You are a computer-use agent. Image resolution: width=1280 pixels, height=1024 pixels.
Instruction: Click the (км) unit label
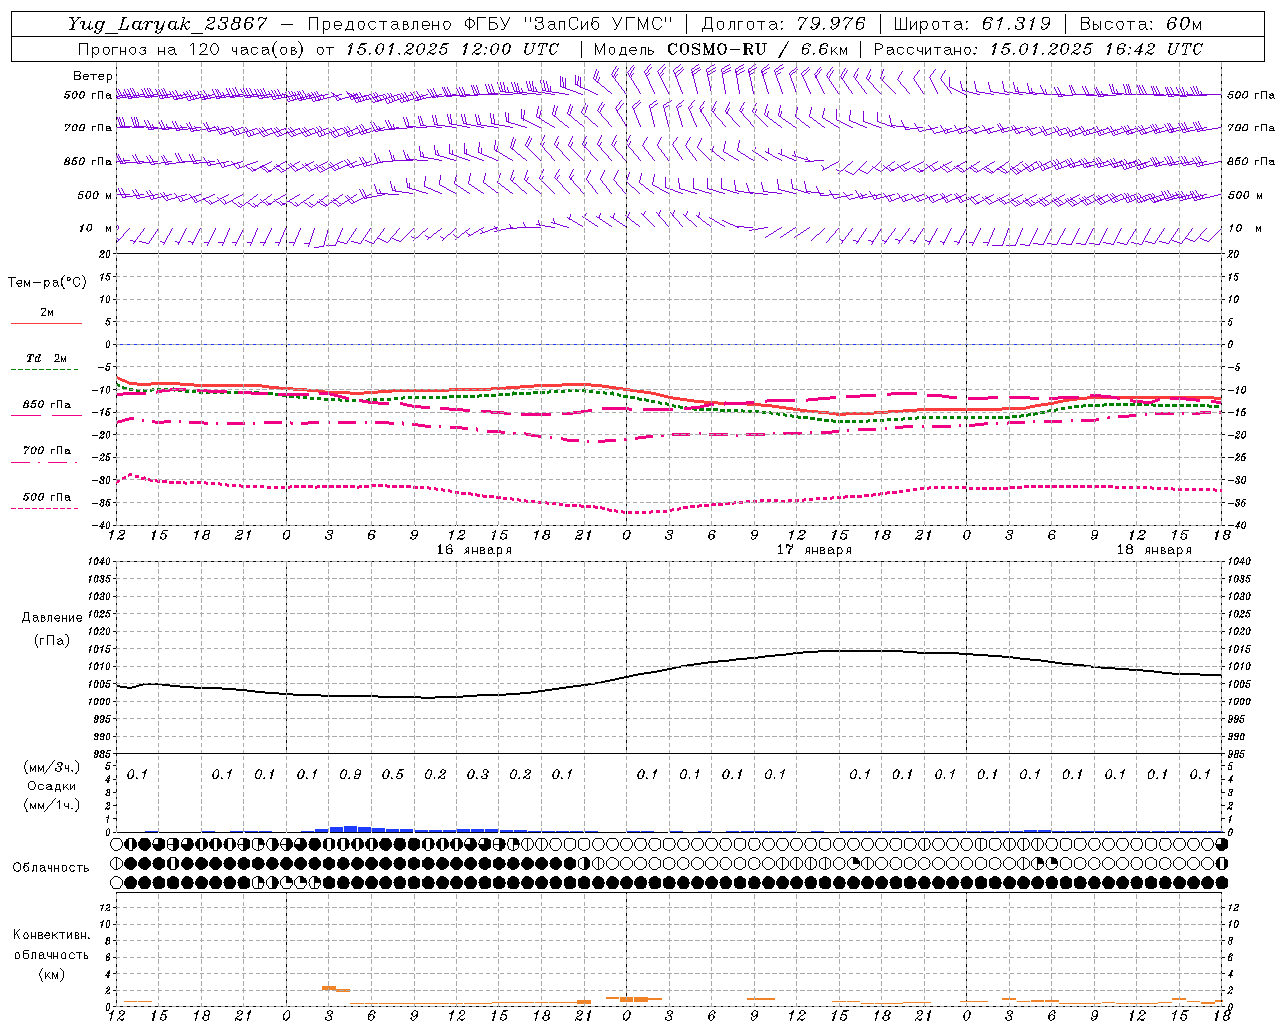[x=51, y=974]
